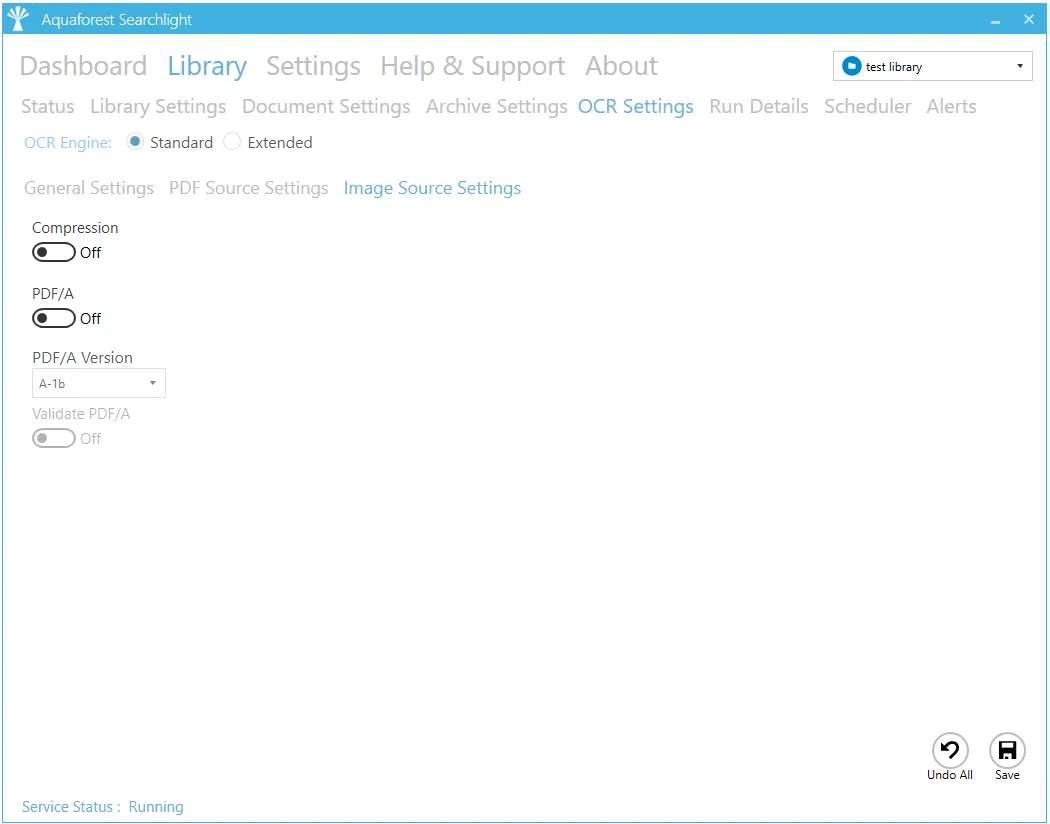This screenshot has height=824, width=1050.
Task: Go to the Scheduler sub-tab
Action: pos(867,107)
